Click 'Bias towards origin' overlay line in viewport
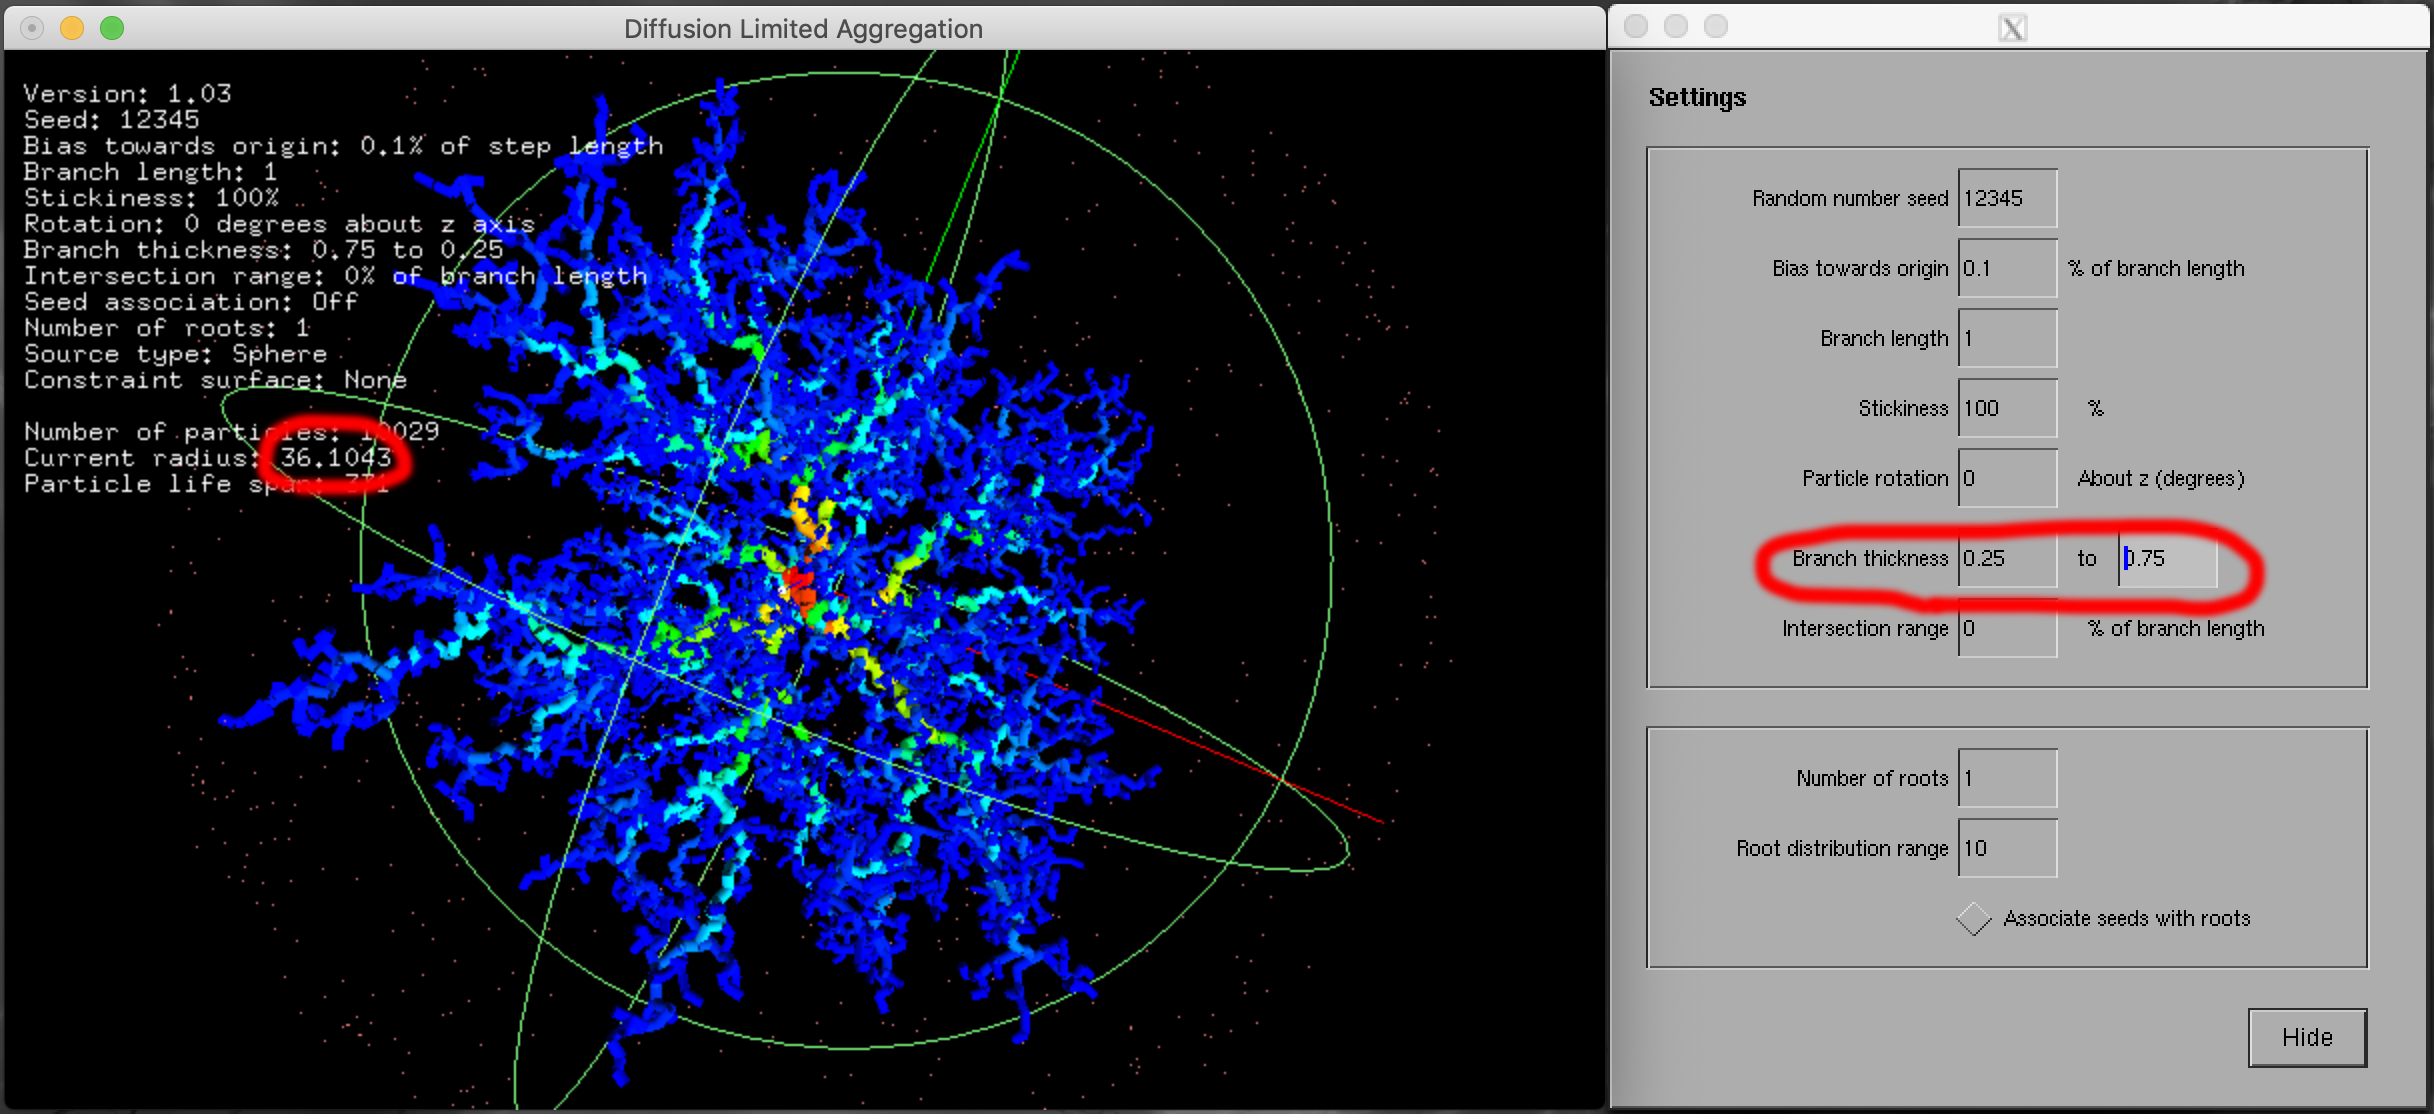Image resolution: width=2434 pixels, height=1114 pixels. point(343,146)
